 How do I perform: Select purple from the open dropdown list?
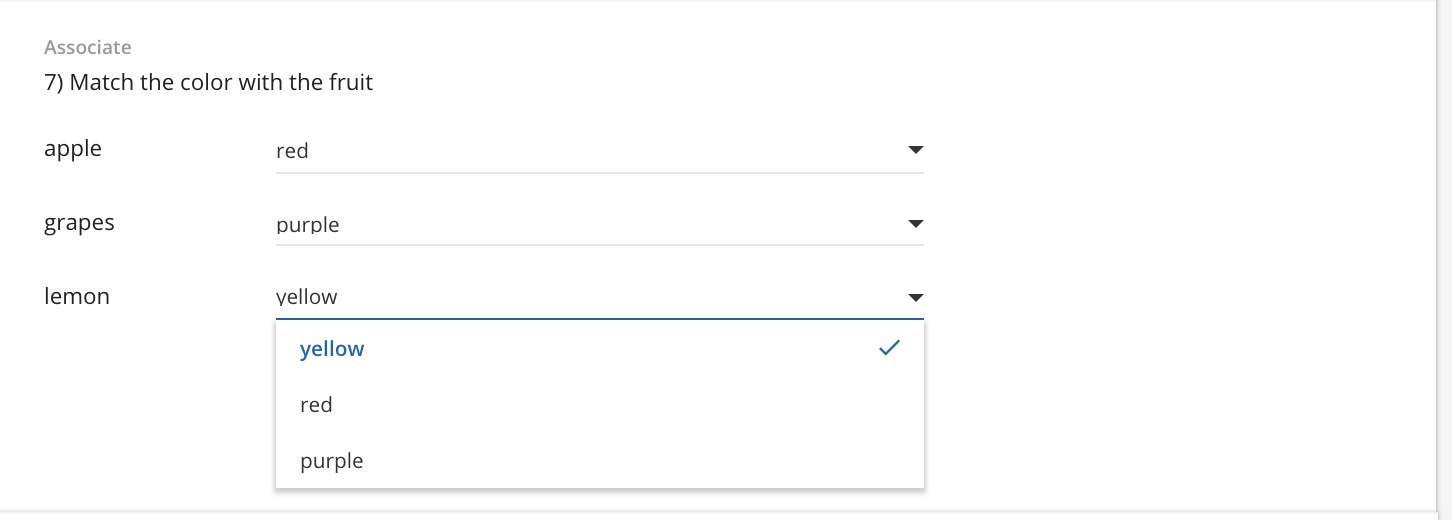331,461
